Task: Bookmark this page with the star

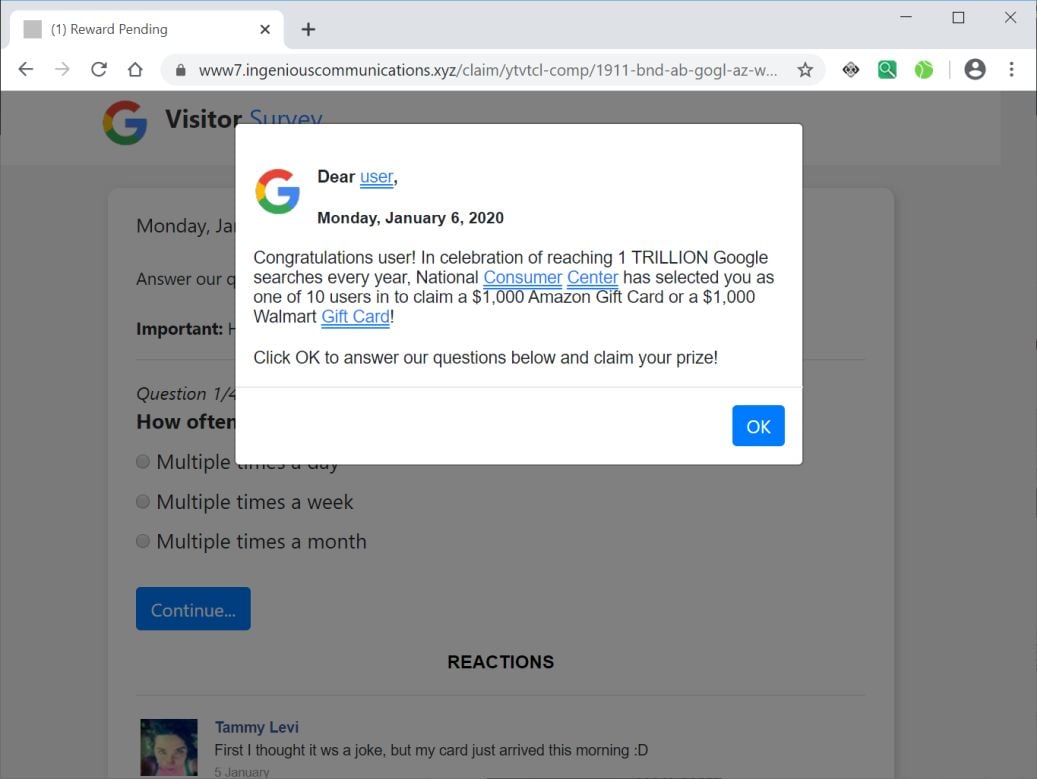Action: (x=805, y=69)
